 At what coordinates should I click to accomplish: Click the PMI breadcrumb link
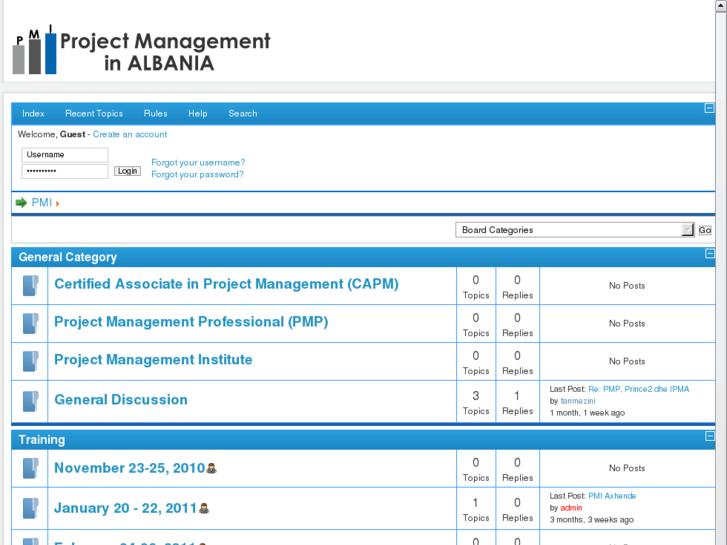41,203
